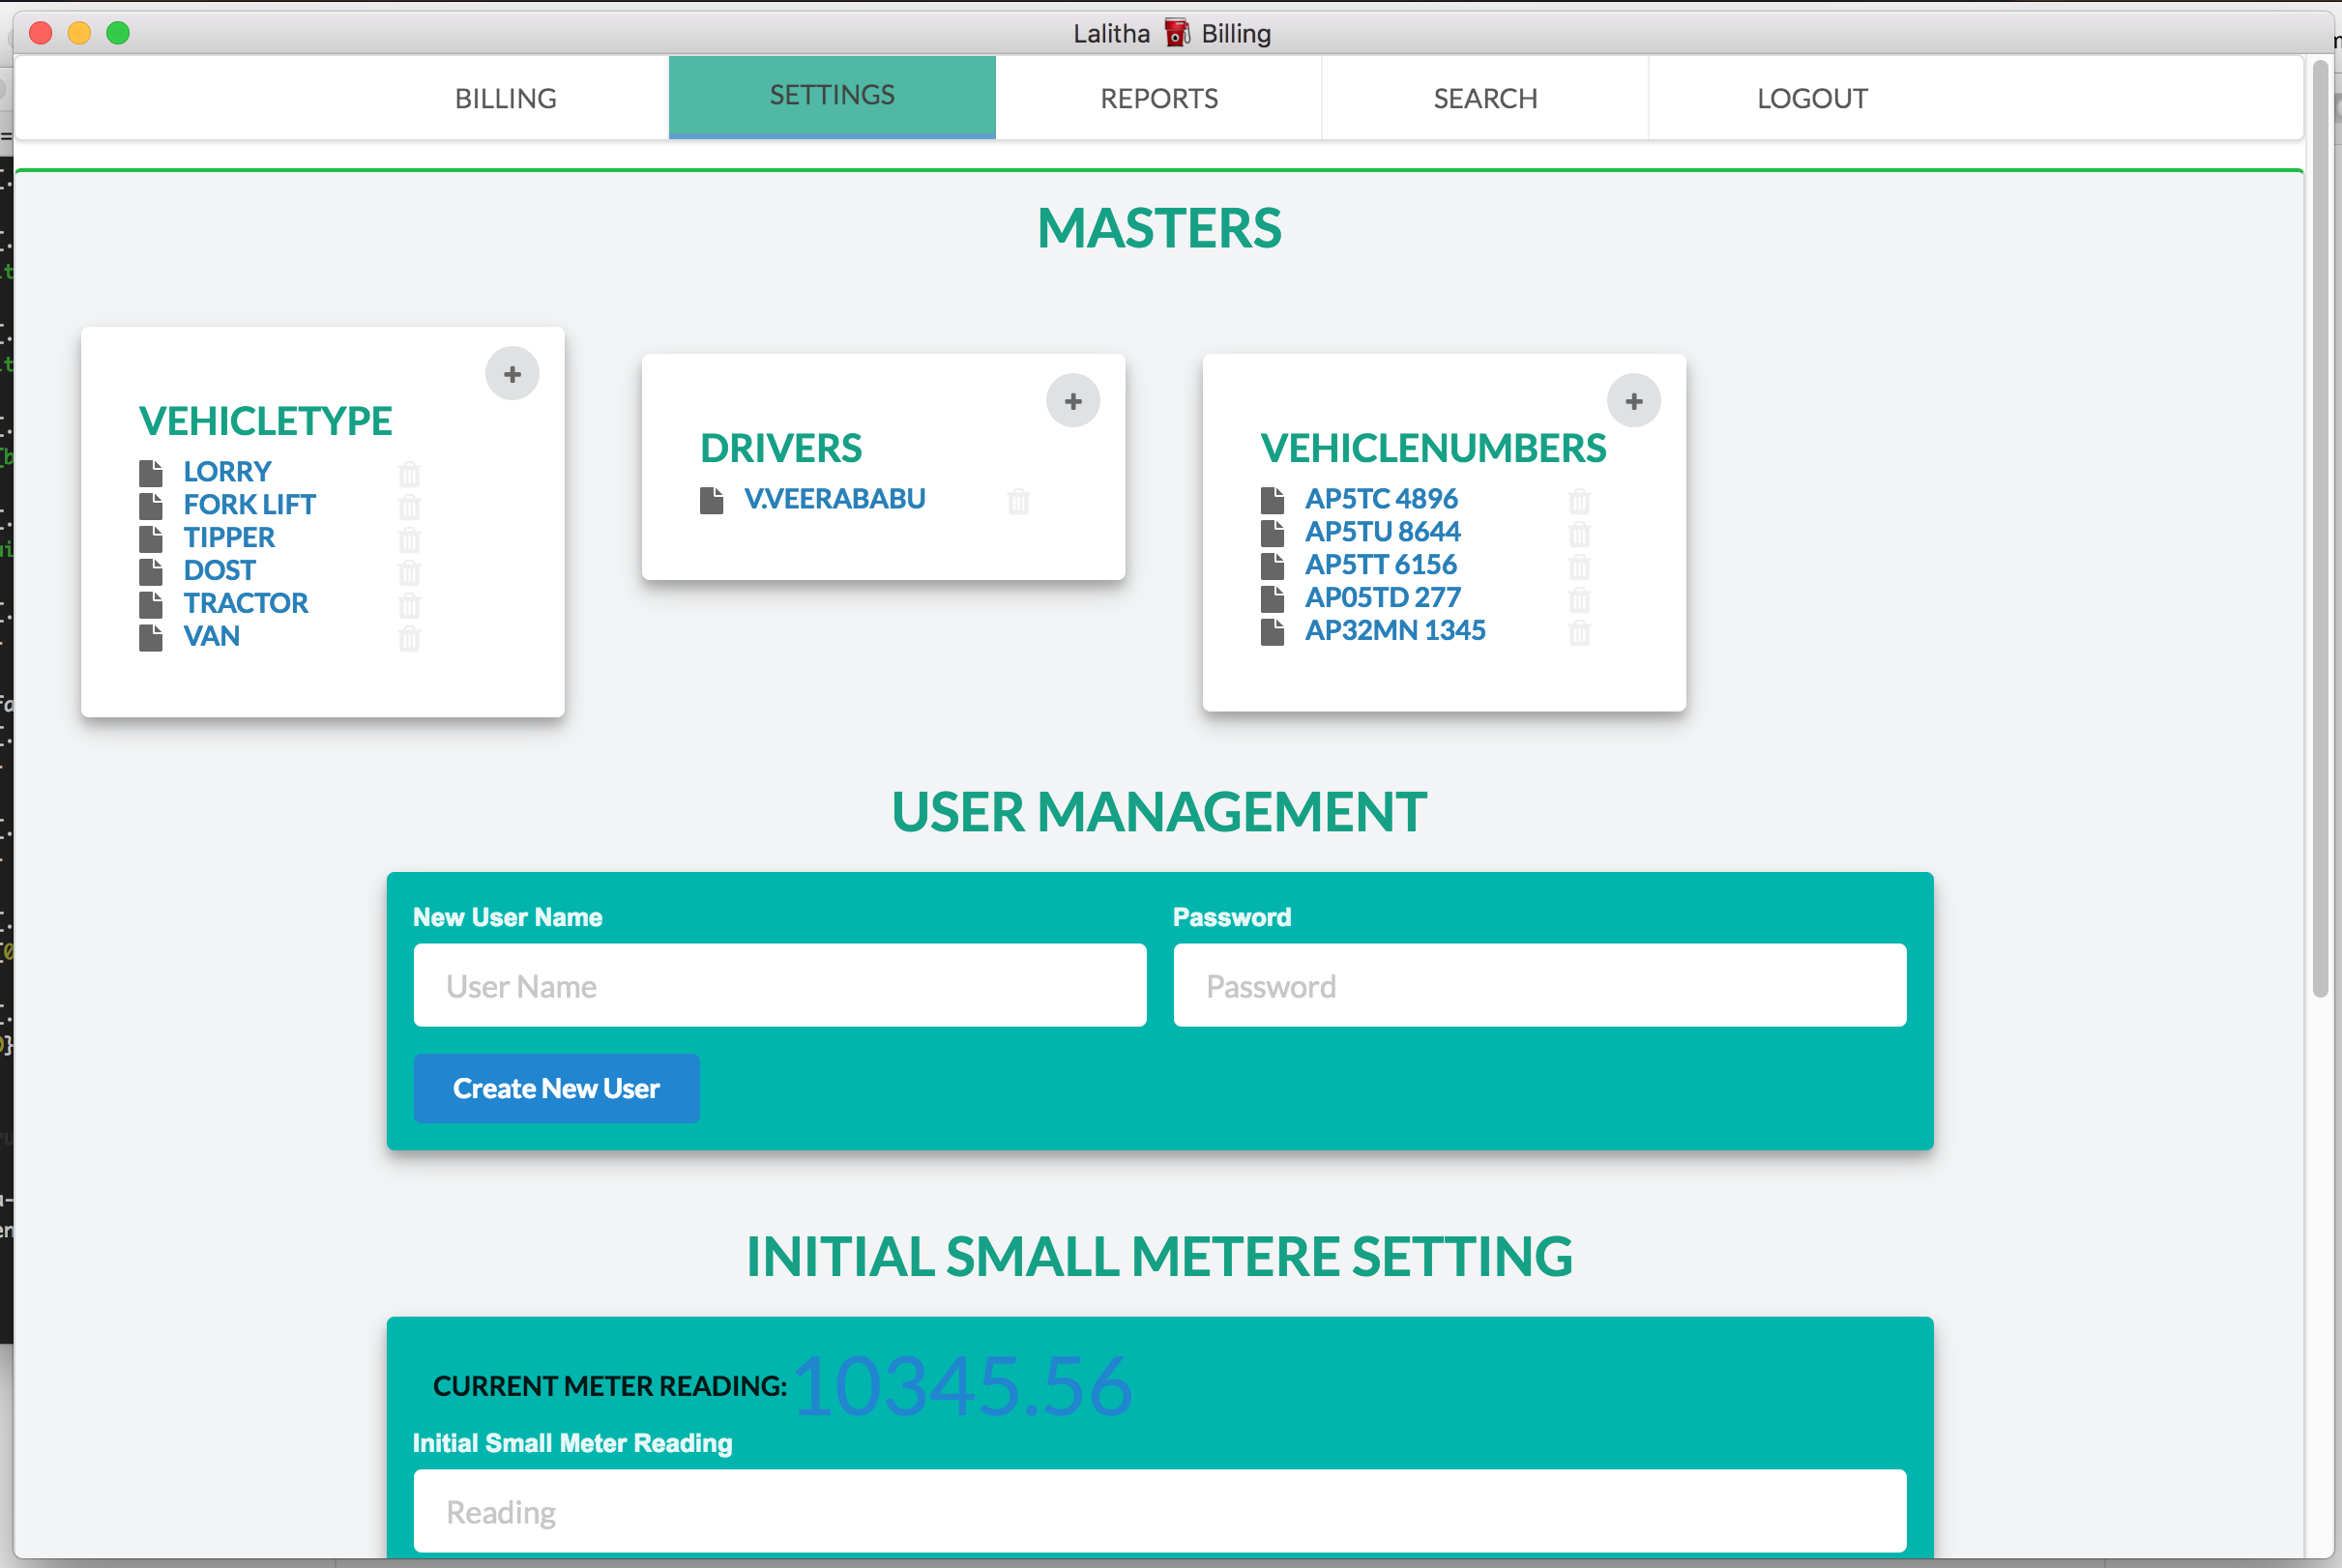This screenshot has width=2342, height=1568.
Task: Delete the FORK LIFT vehicle type
Action: 409,506
